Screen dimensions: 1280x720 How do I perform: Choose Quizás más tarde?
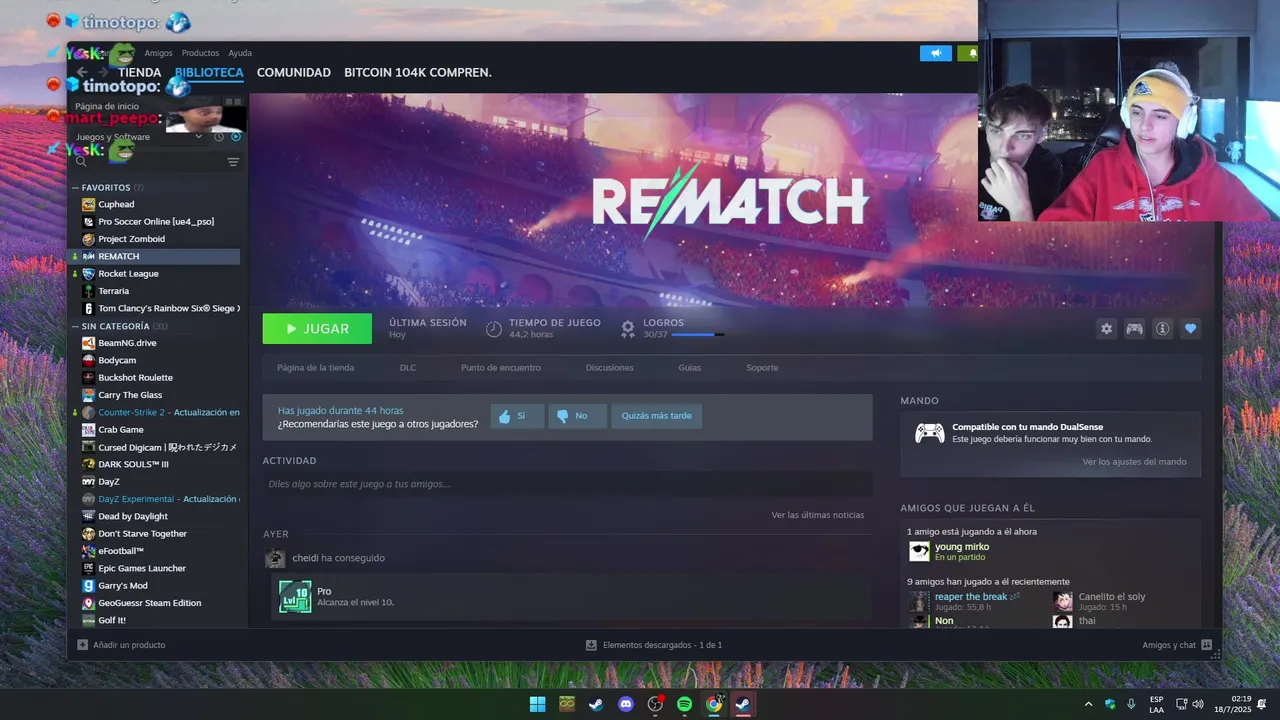pyautogui.click(x=656, y=416)
